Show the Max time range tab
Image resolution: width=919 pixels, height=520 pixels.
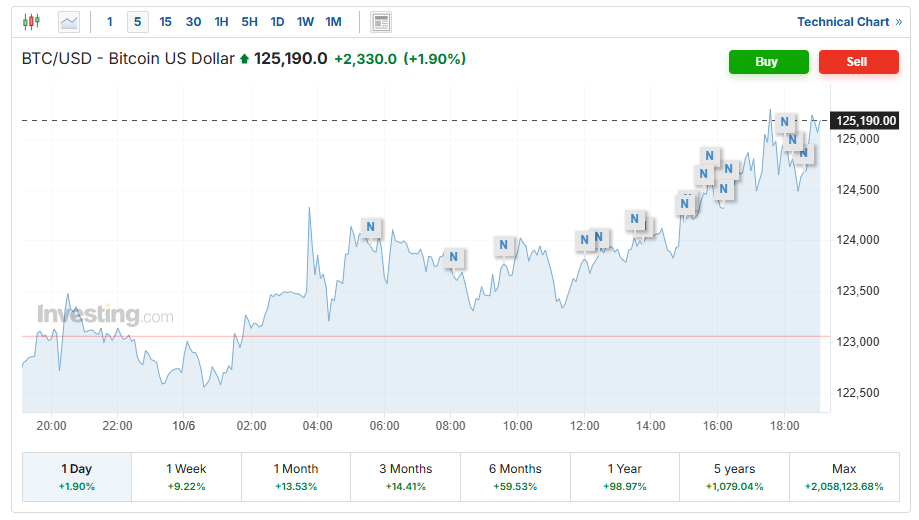point(843,477)
